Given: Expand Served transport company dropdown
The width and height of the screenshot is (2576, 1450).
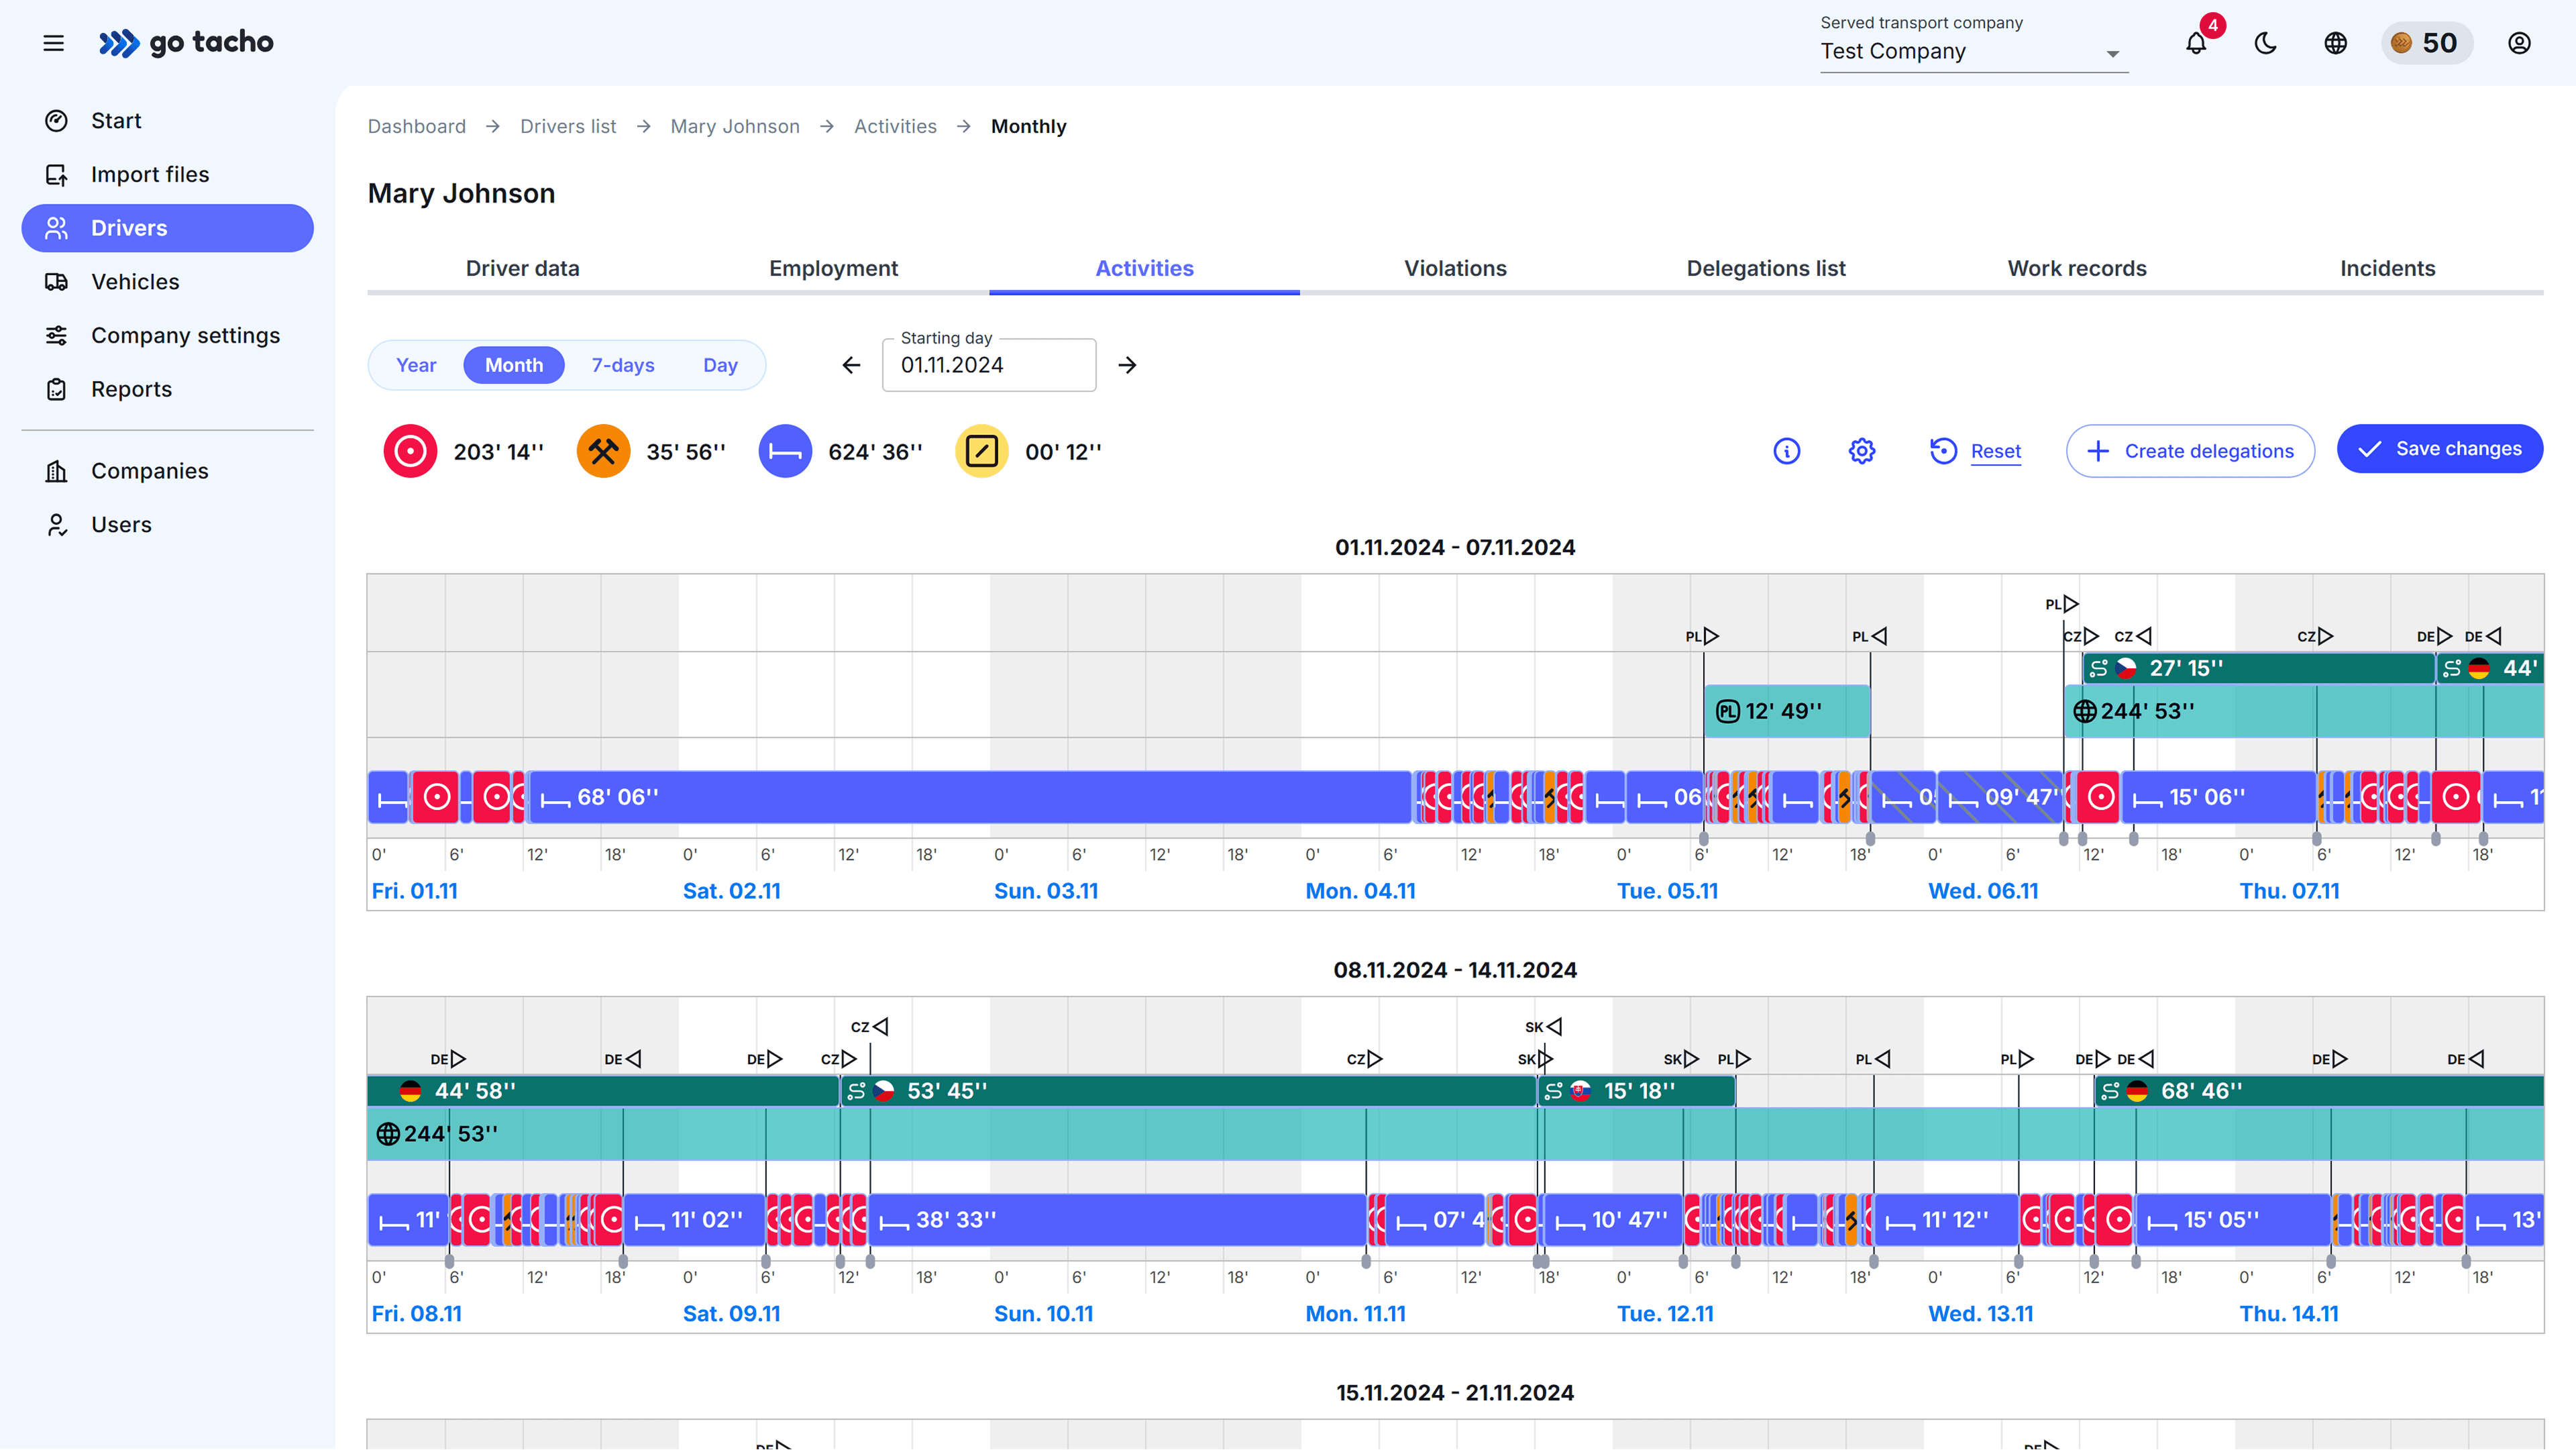Looking at the screenshot, I should (x=1974, y=51).
